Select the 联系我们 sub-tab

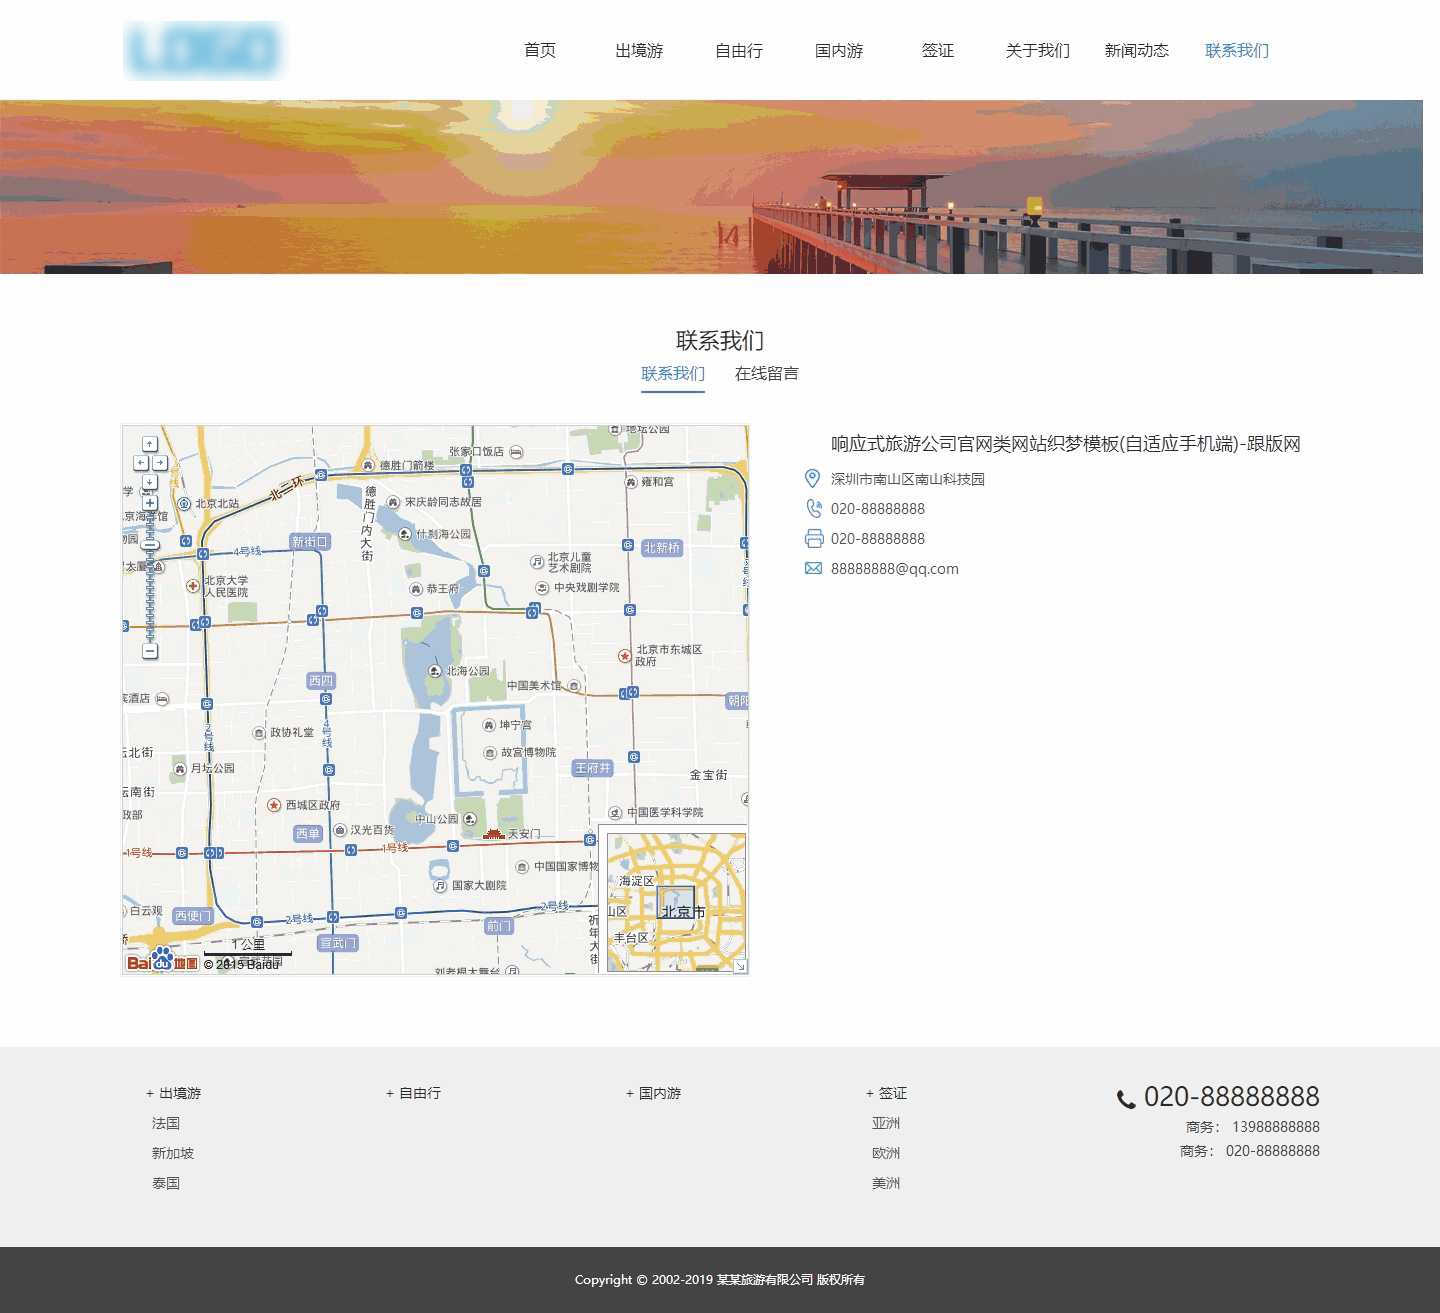click(x=673, y=374)
